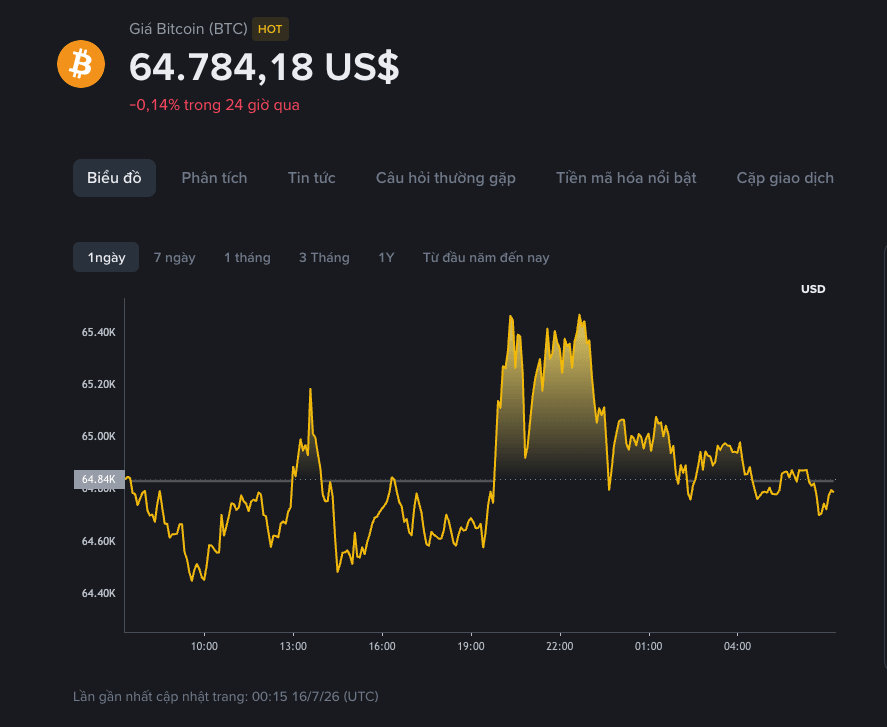Click the -0,14% trong 24 giờ qua text
This screenshot has height=727, width=887.
[x=214, y=105]
